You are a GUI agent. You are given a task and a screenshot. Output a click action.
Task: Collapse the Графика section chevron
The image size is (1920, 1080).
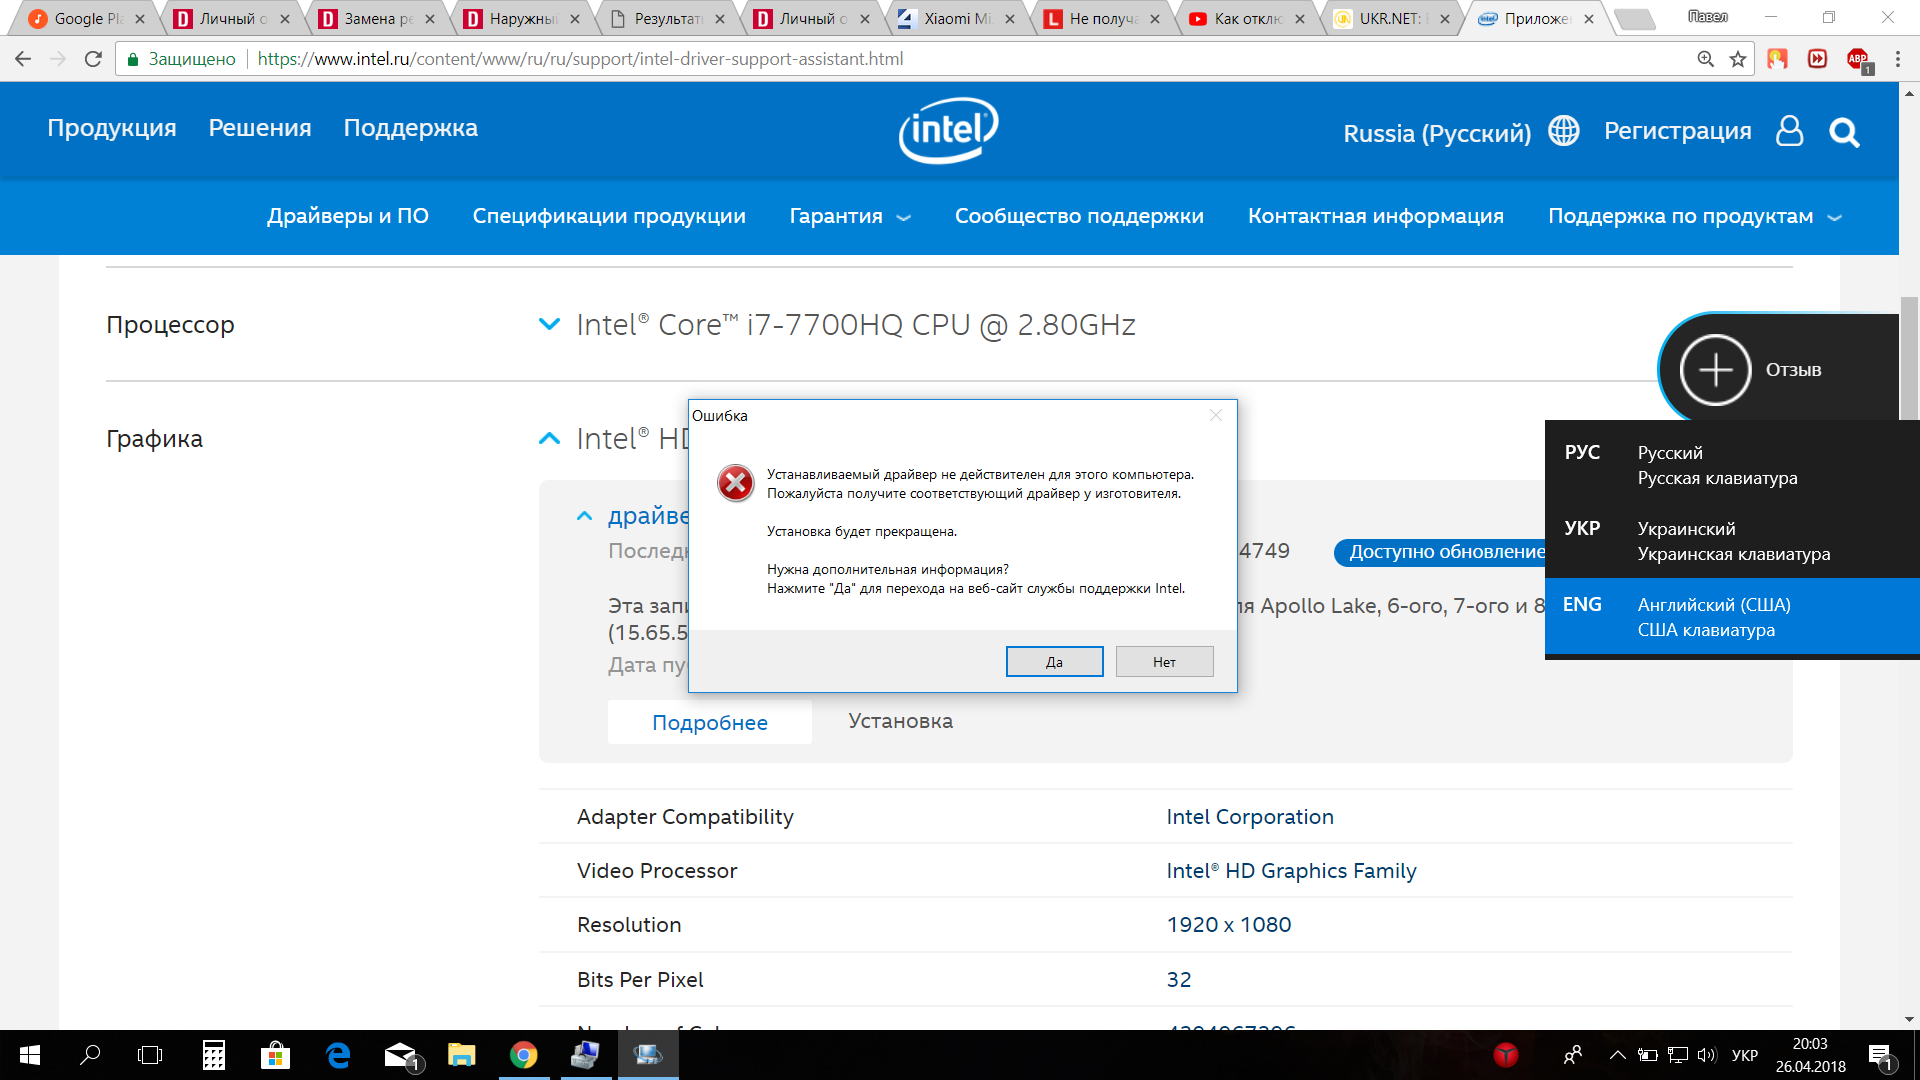tap(549, 438)
